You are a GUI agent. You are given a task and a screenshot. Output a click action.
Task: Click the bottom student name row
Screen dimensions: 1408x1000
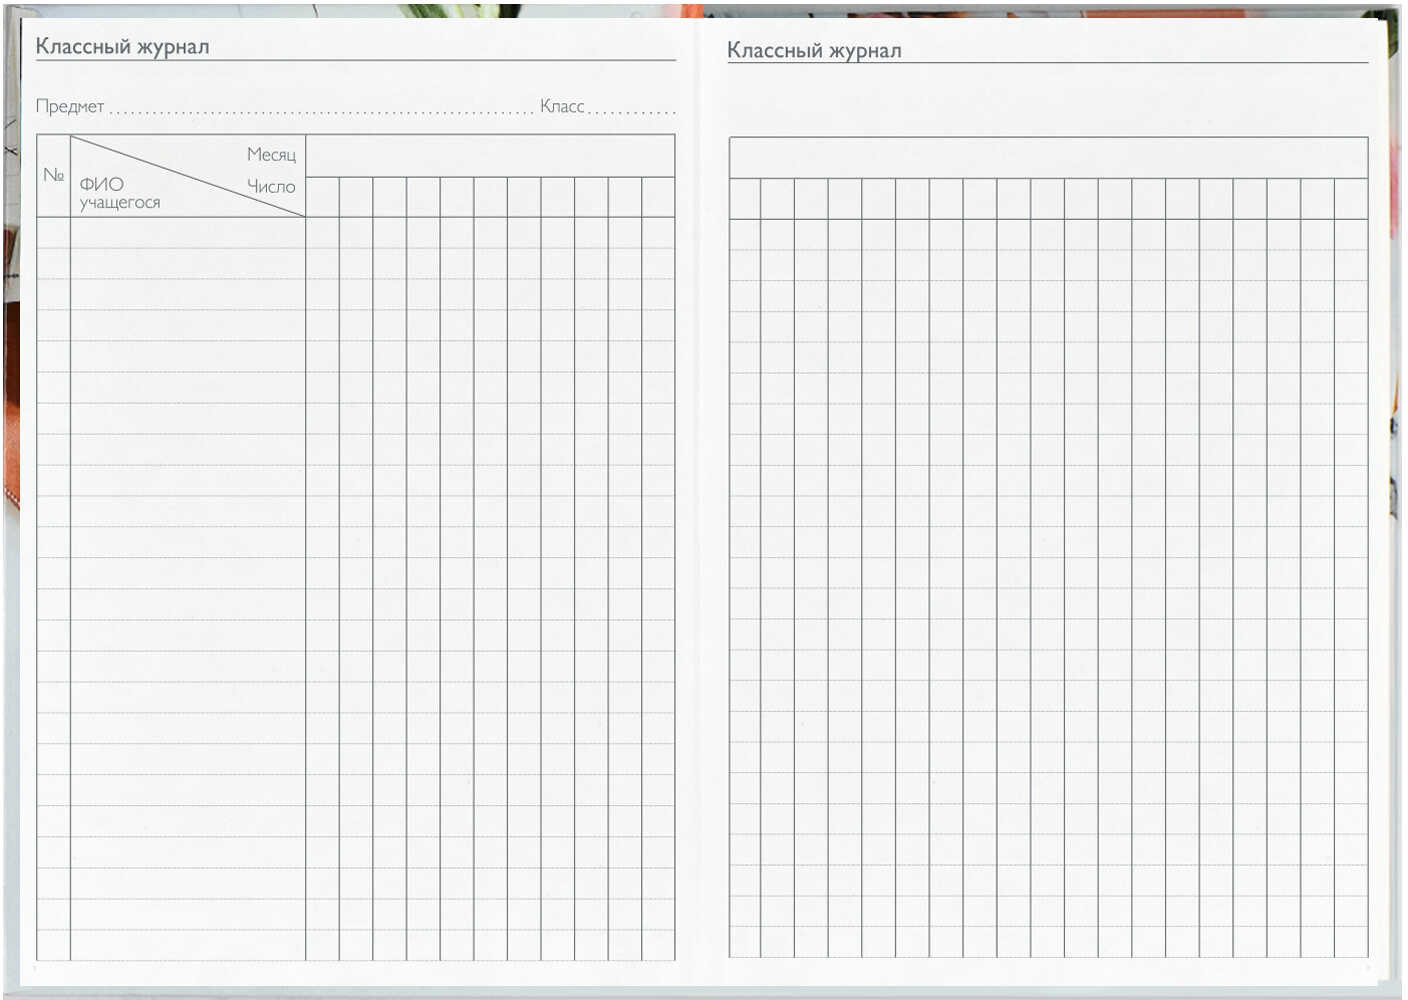point(188,945)
